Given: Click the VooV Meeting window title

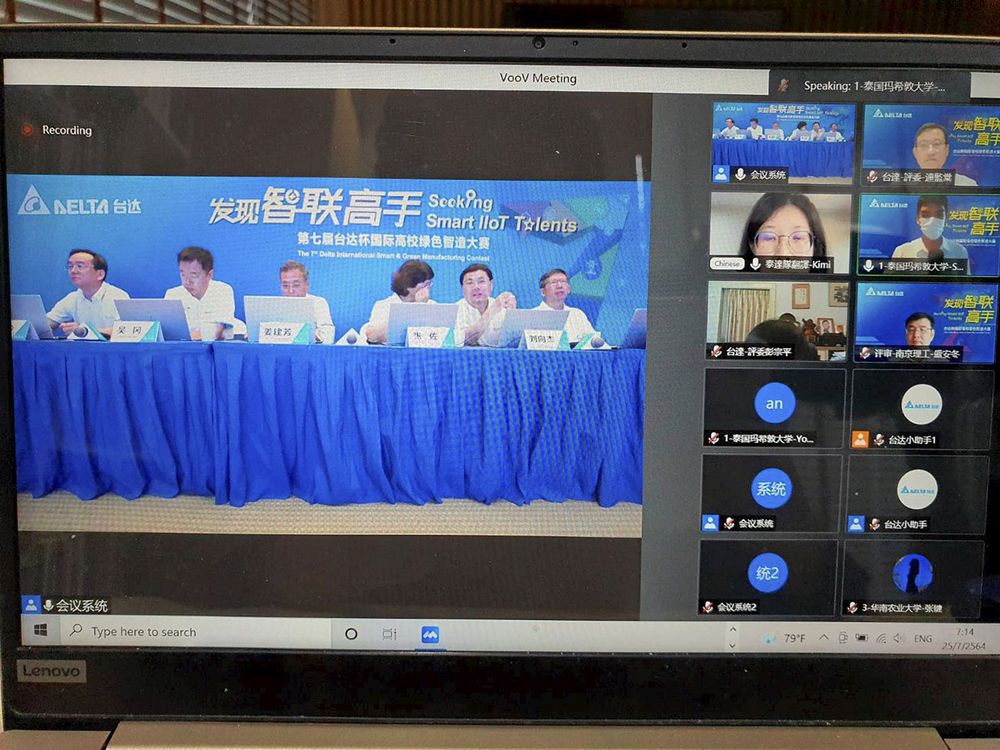Looking at the screenshot, I should point(538,78).
